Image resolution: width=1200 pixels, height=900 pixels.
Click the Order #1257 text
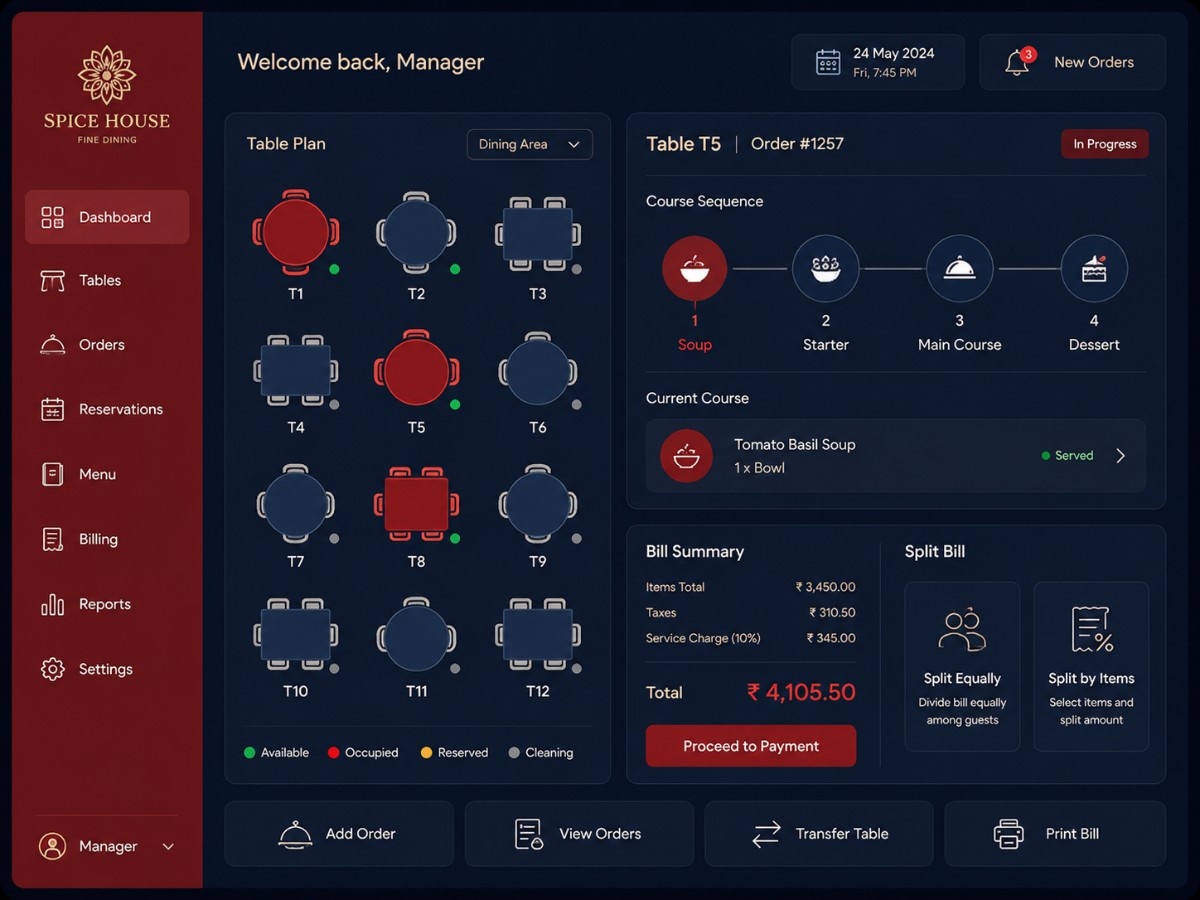tap(797, 144)
